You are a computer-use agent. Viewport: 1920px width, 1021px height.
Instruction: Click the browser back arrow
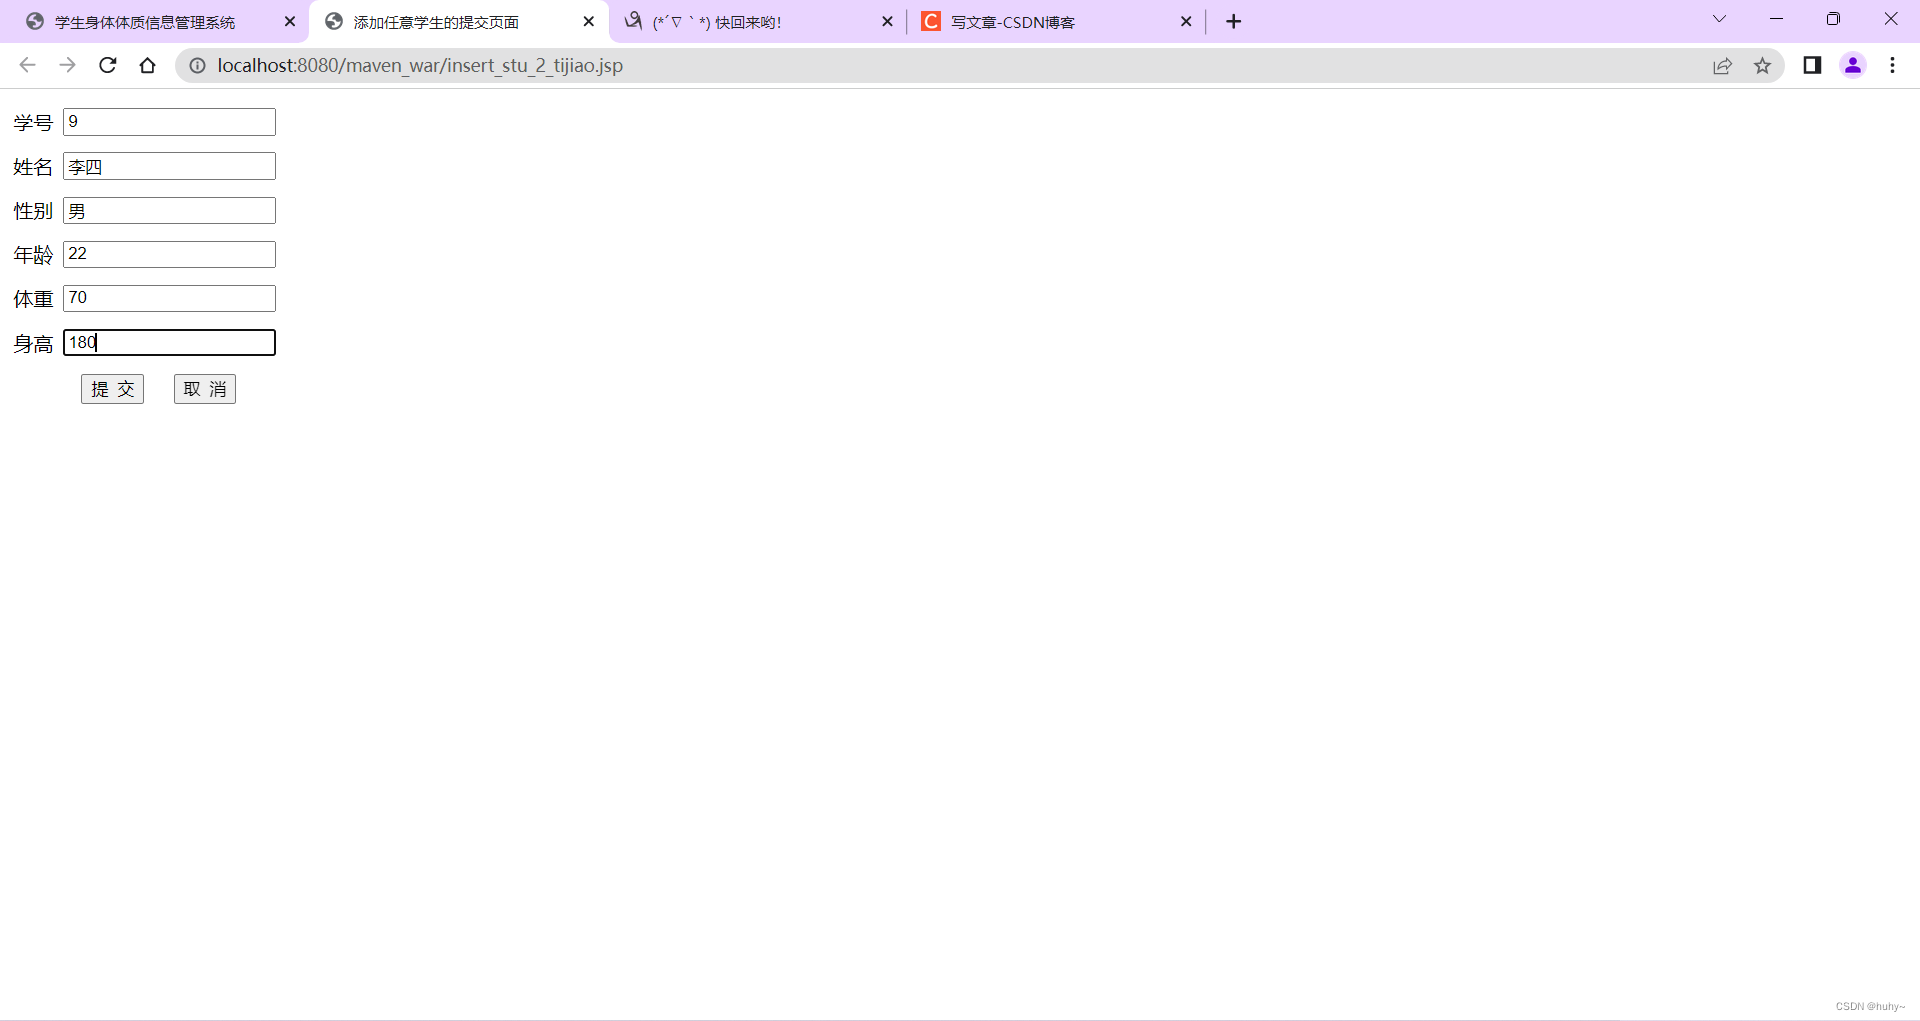27,65
